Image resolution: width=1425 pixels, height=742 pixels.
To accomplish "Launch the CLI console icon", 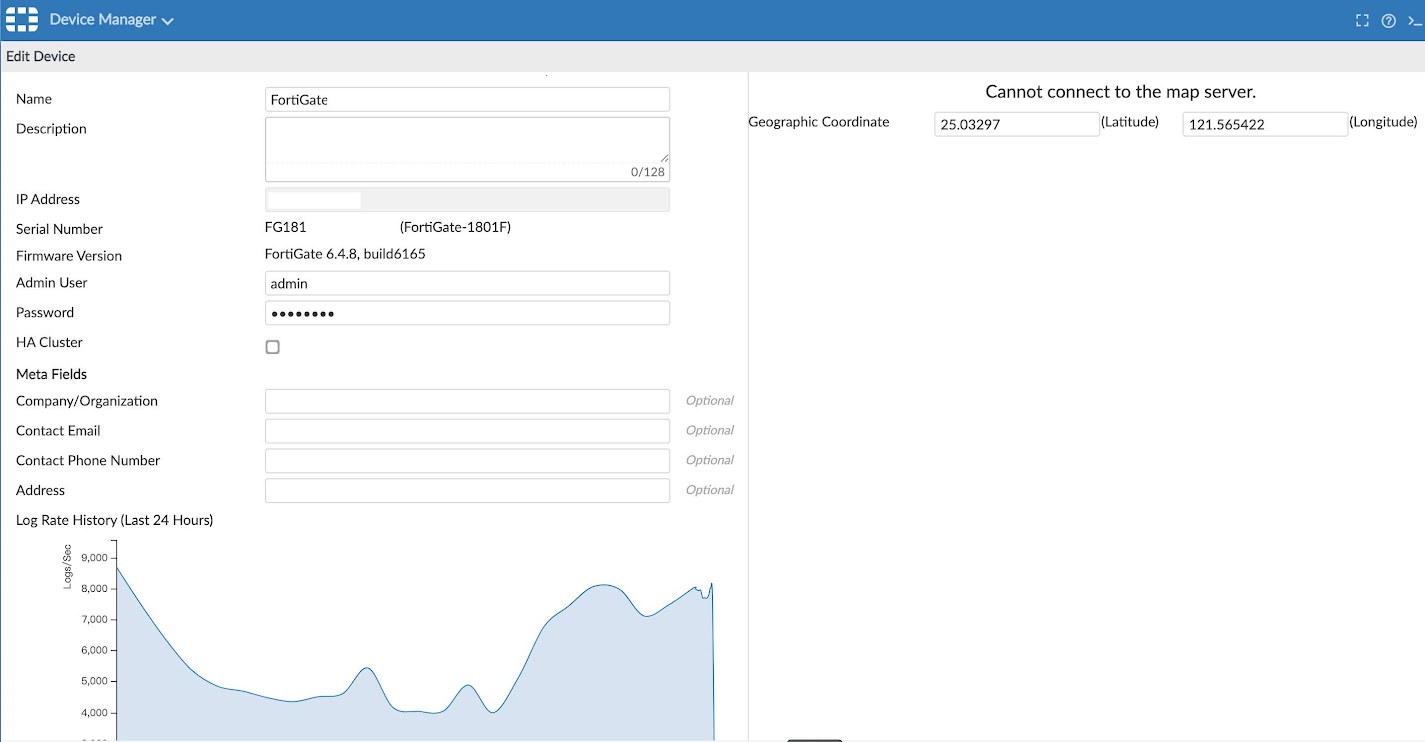I will coord(1415,20).
